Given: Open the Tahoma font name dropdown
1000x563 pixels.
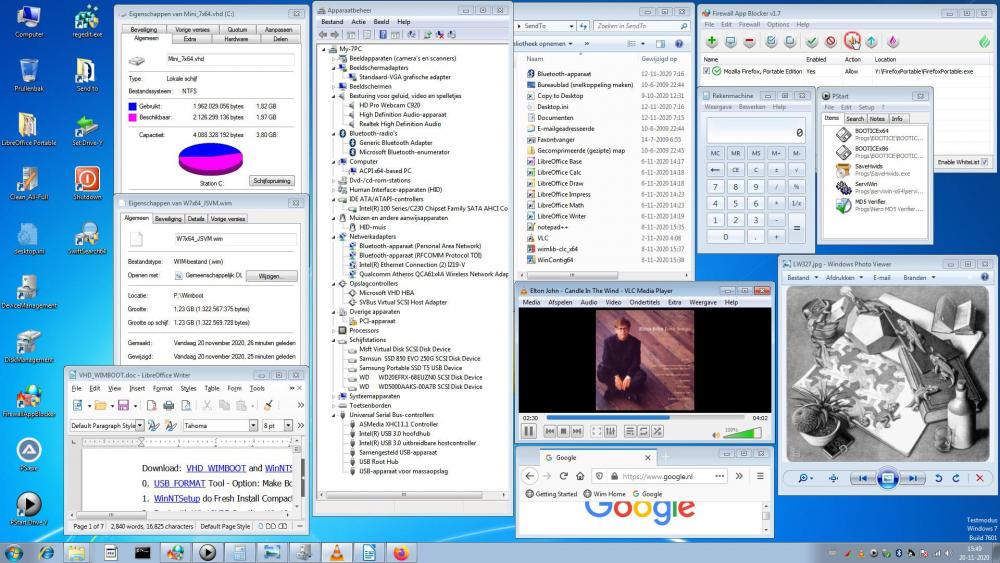Looking at the screenshot, I should [x=255, y=426].
